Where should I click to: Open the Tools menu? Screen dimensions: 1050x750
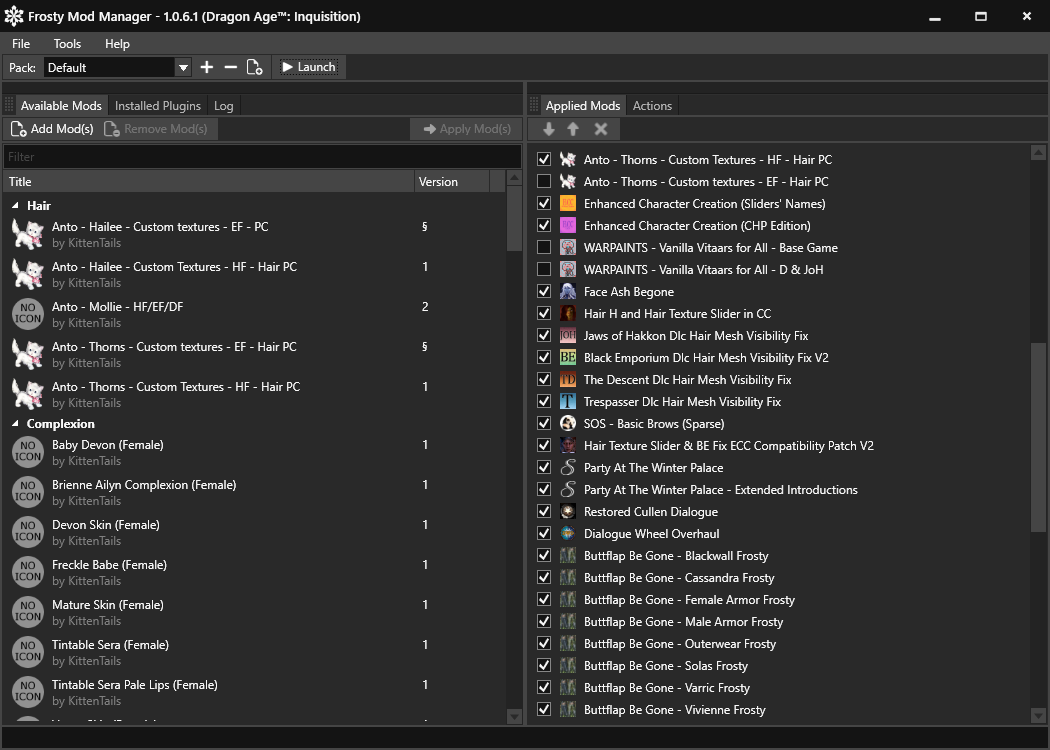[x=67, y=44]
